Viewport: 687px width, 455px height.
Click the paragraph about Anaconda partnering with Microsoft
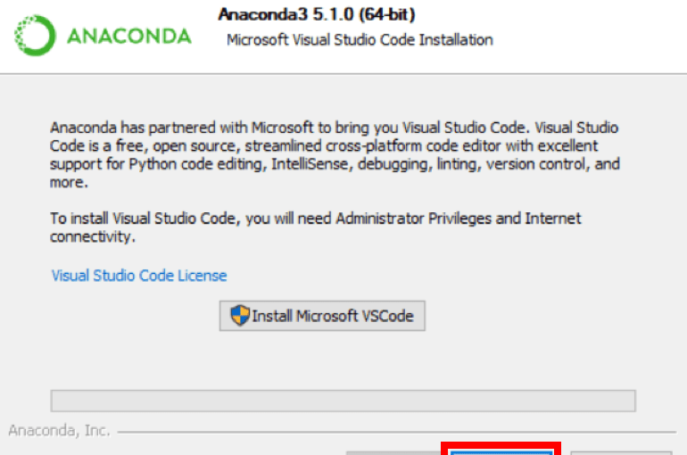pyautogui.click(x=334, y=155)
